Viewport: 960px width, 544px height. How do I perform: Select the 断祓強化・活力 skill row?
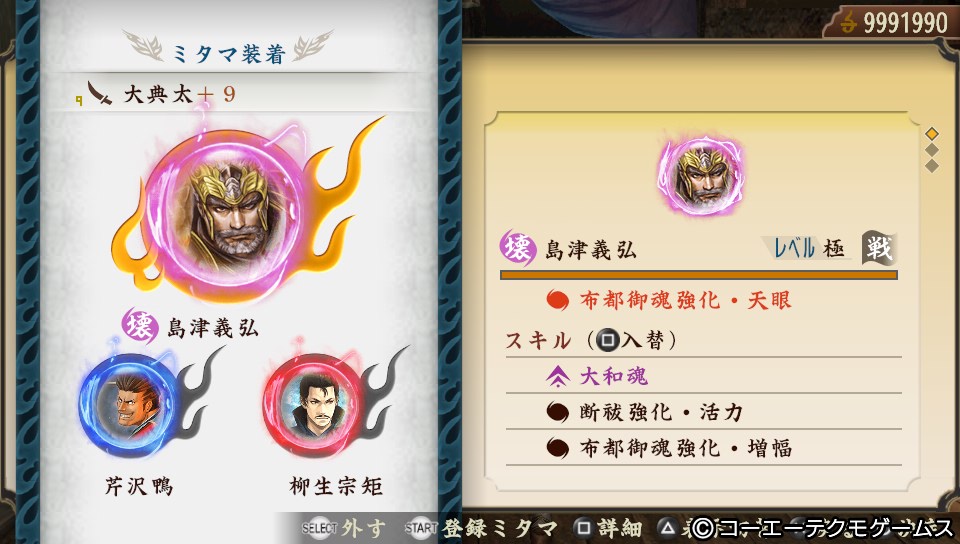click(x=703, y=411)
